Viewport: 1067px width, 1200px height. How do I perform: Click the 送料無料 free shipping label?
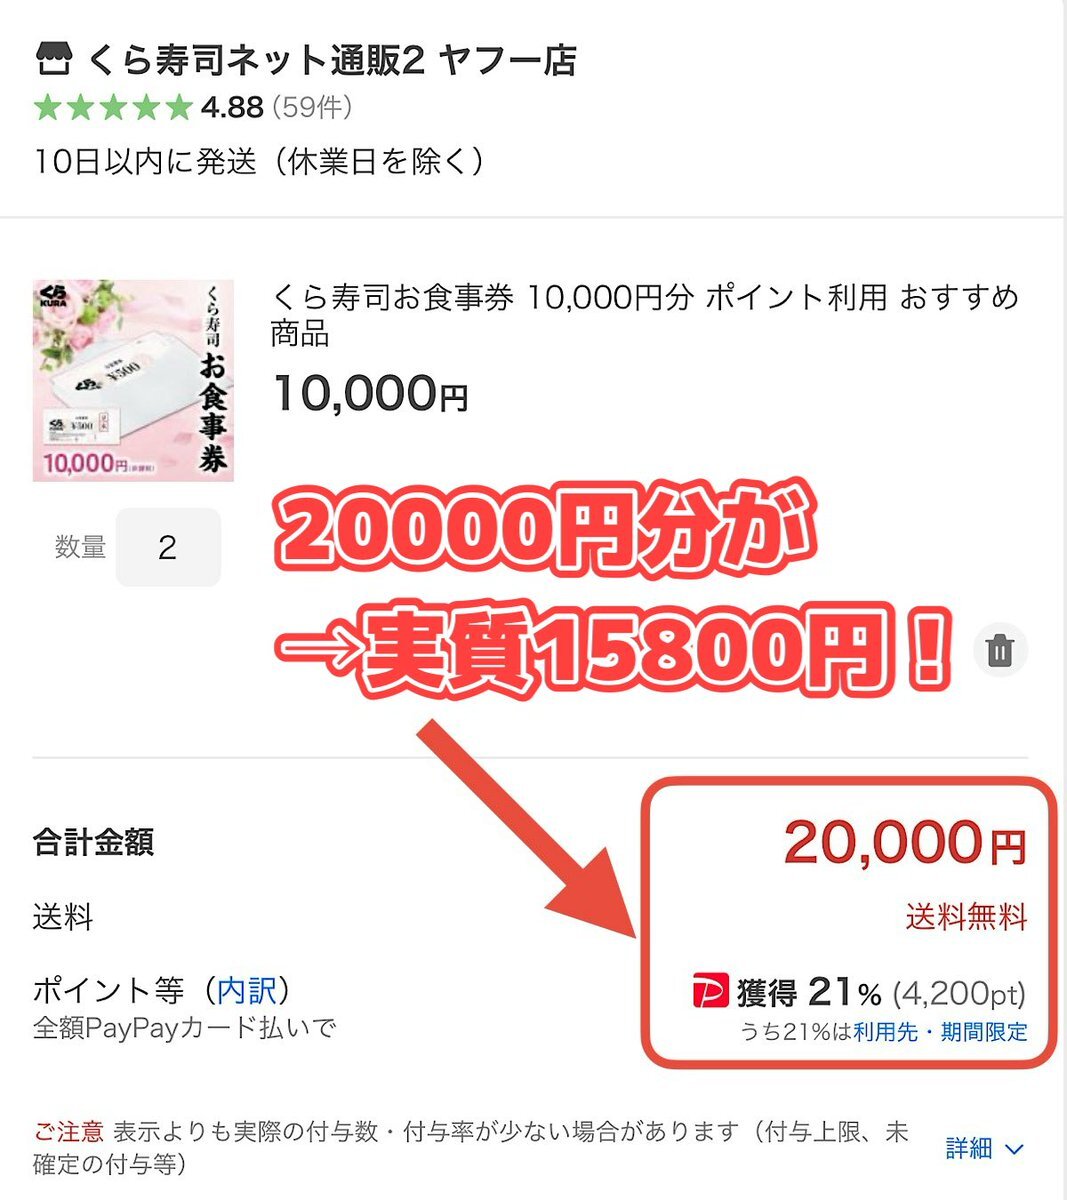(966, 916)
